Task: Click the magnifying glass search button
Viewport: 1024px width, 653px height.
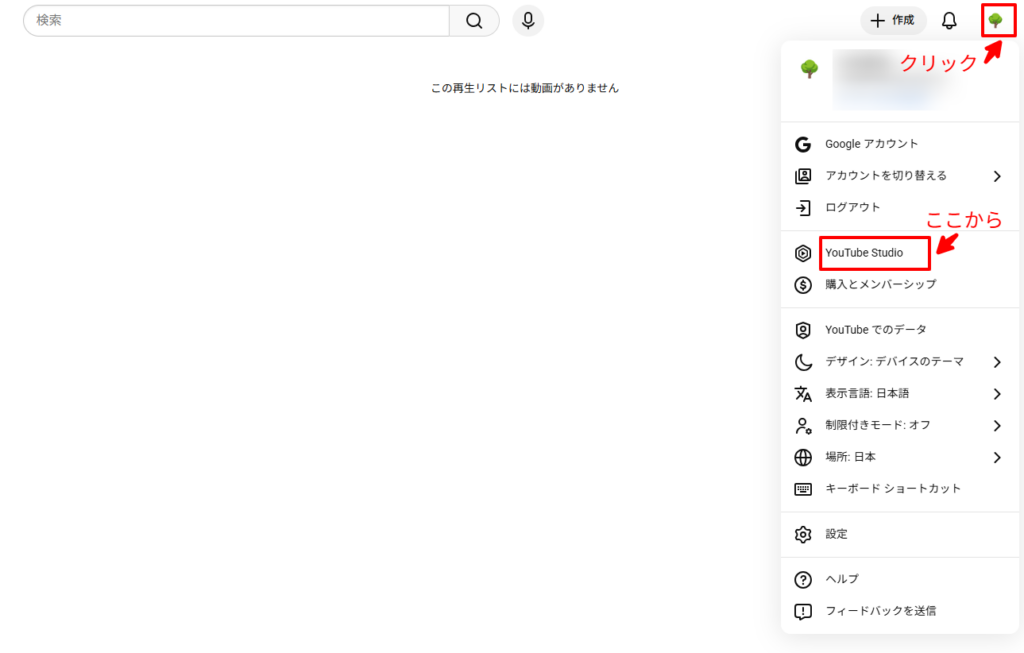Action: 474,21
